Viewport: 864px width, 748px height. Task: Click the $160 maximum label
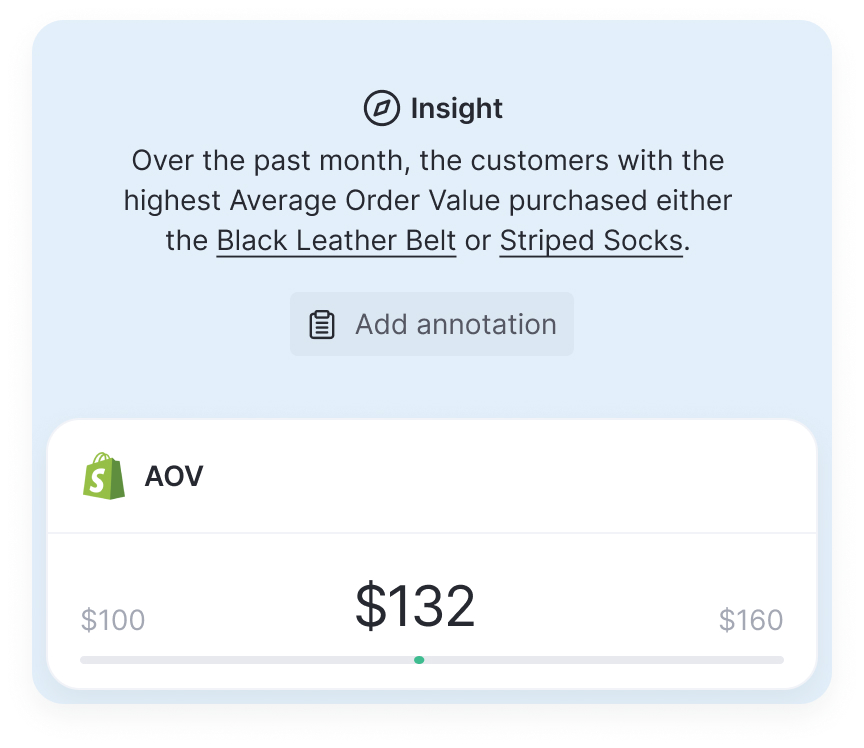(751, 620)
